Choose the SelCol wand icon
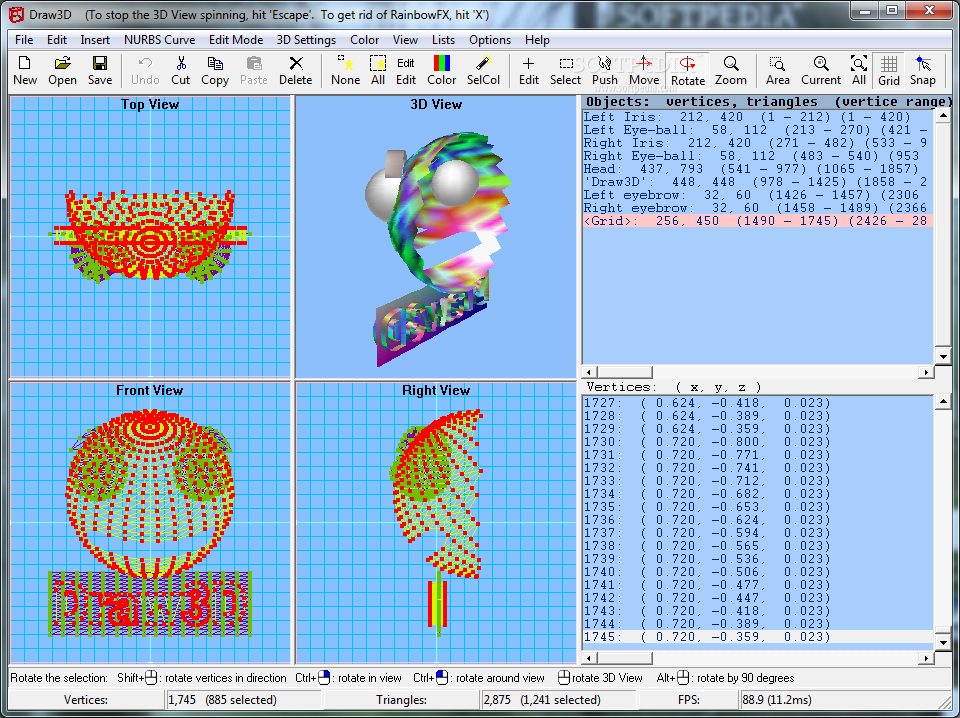The width and height of the screenshot is (960, 718). click(484, 70)
